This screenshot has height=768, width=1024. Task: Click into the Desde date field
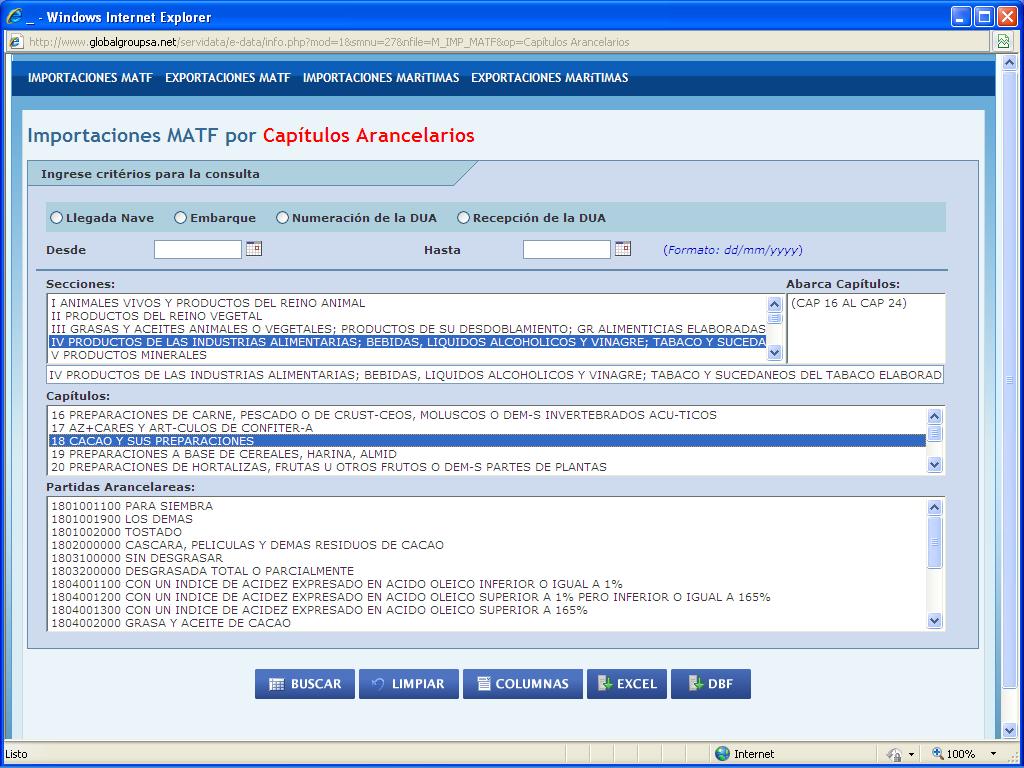coord(198,249)
